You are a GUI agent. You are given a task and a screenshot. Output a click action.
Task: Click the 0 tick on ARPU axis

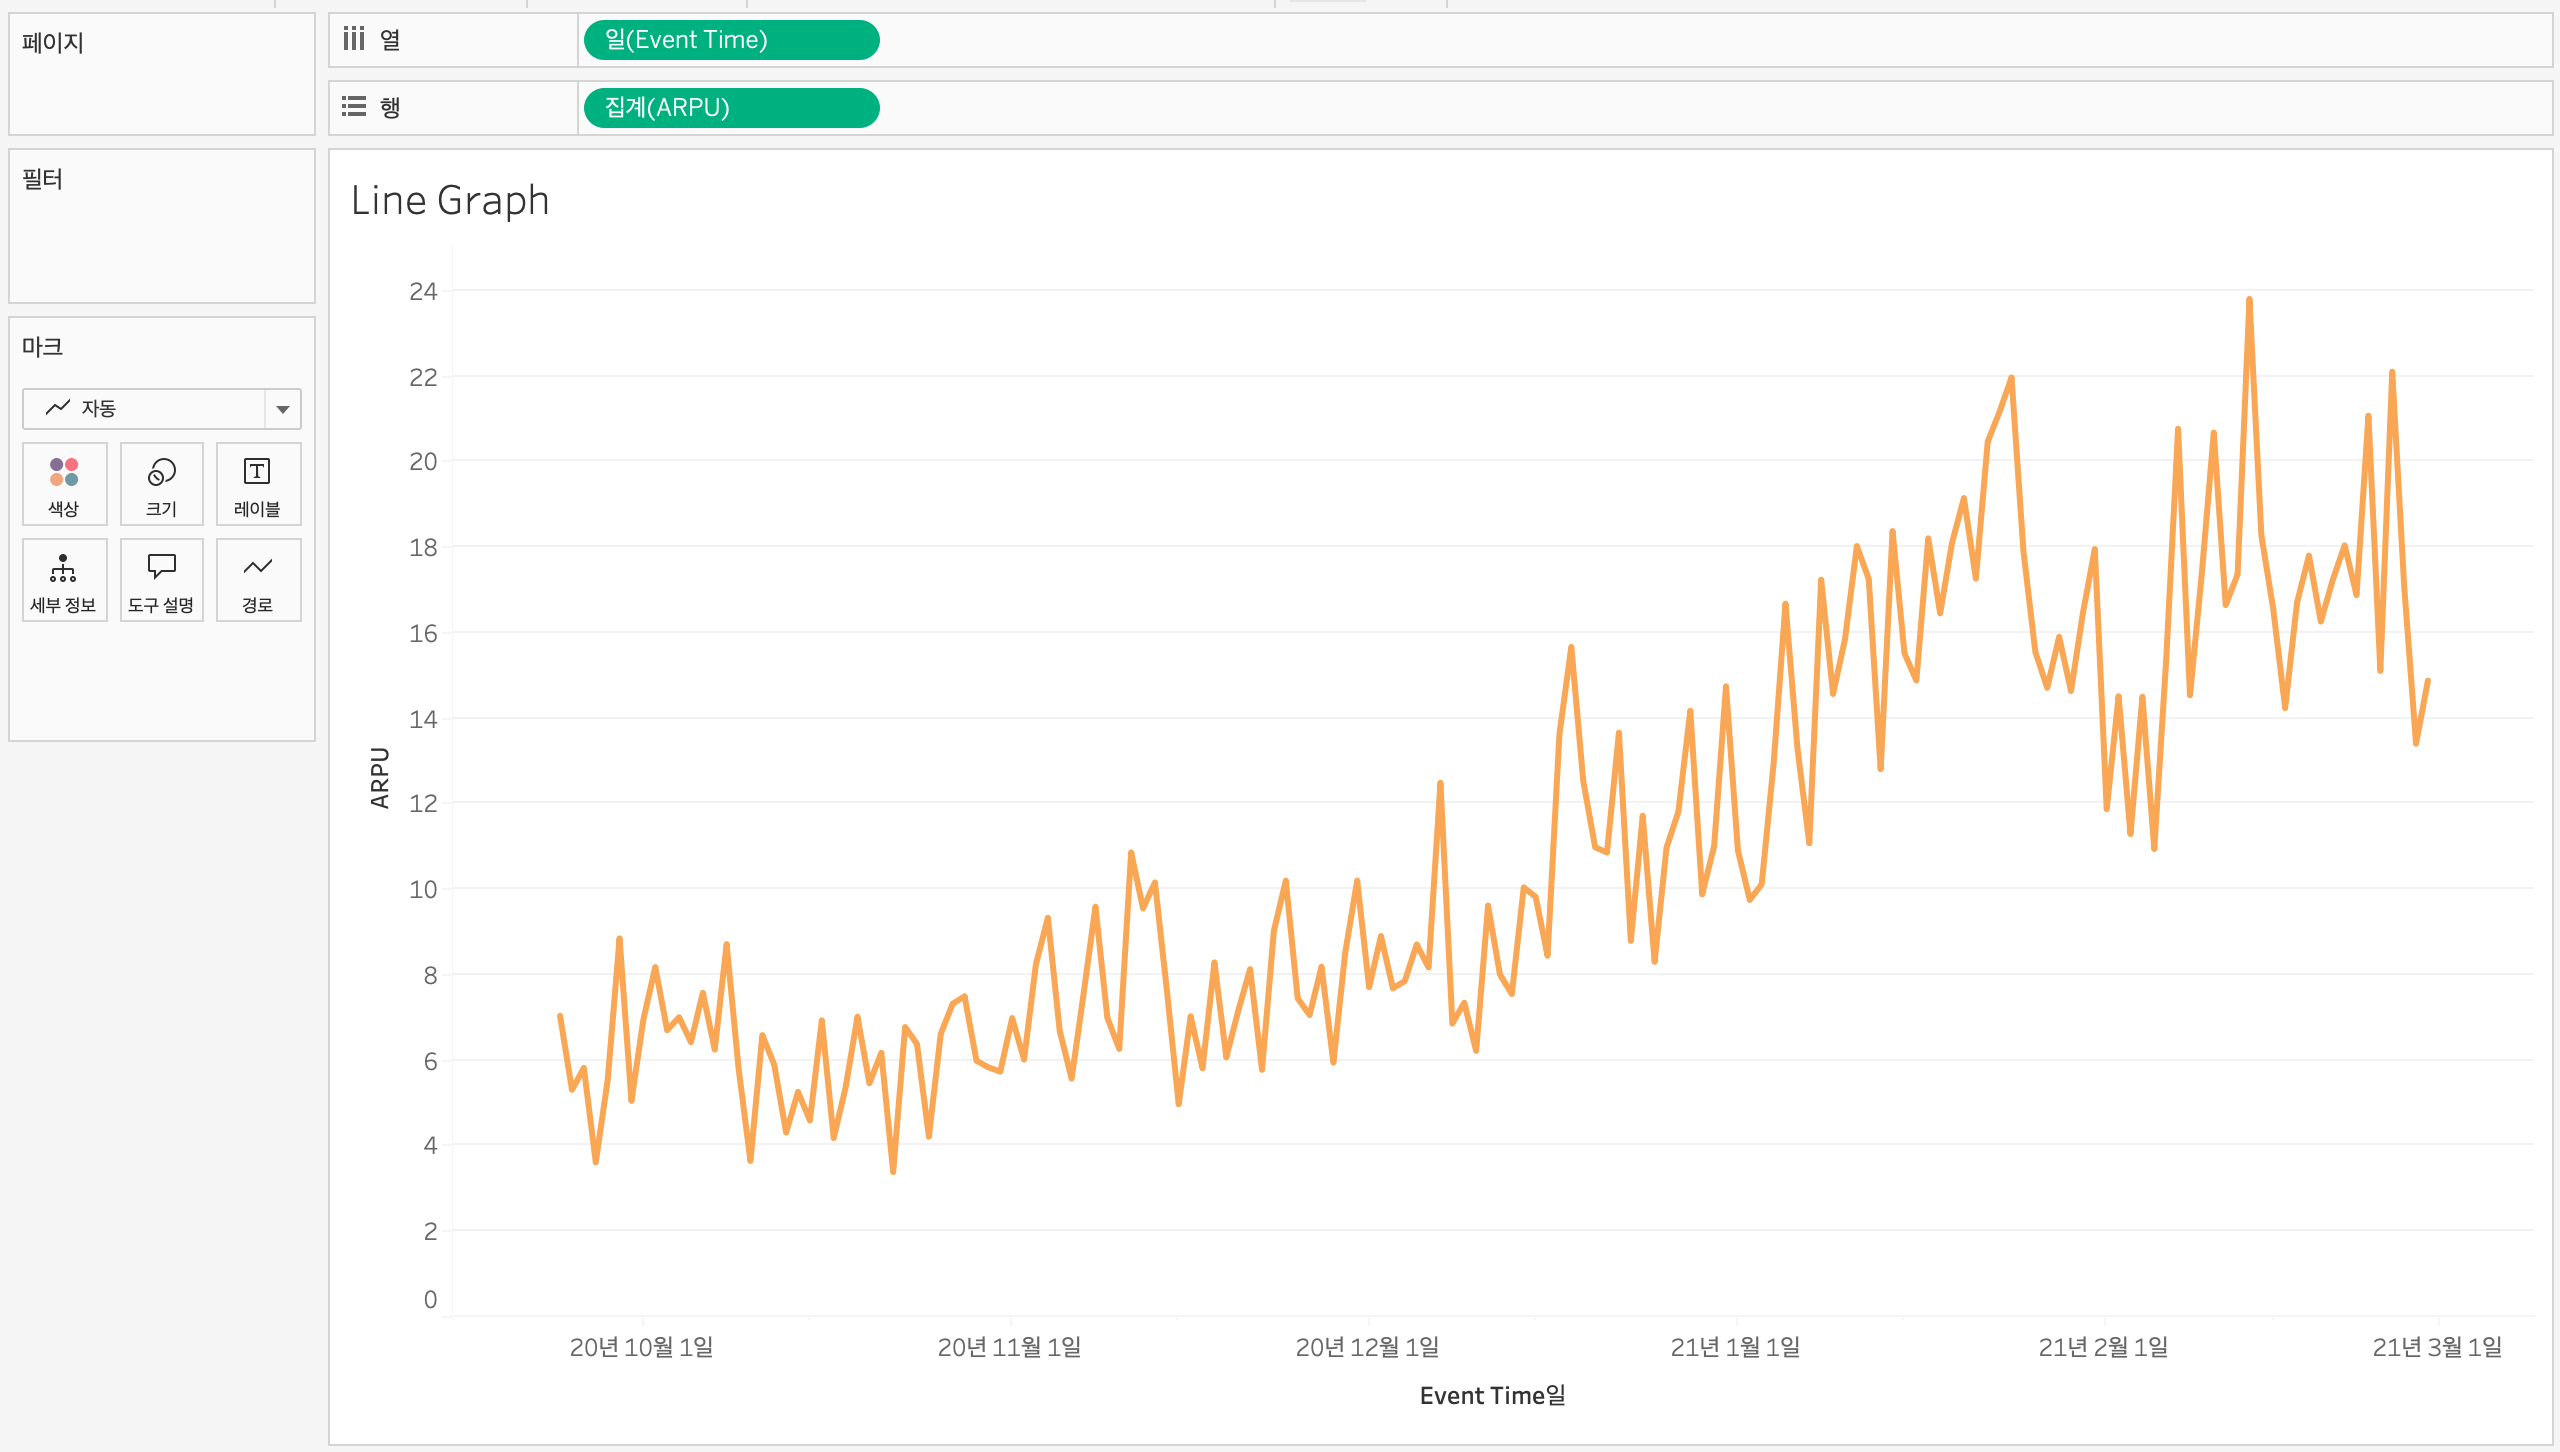pyautogui.click(x=430, y=1299)
